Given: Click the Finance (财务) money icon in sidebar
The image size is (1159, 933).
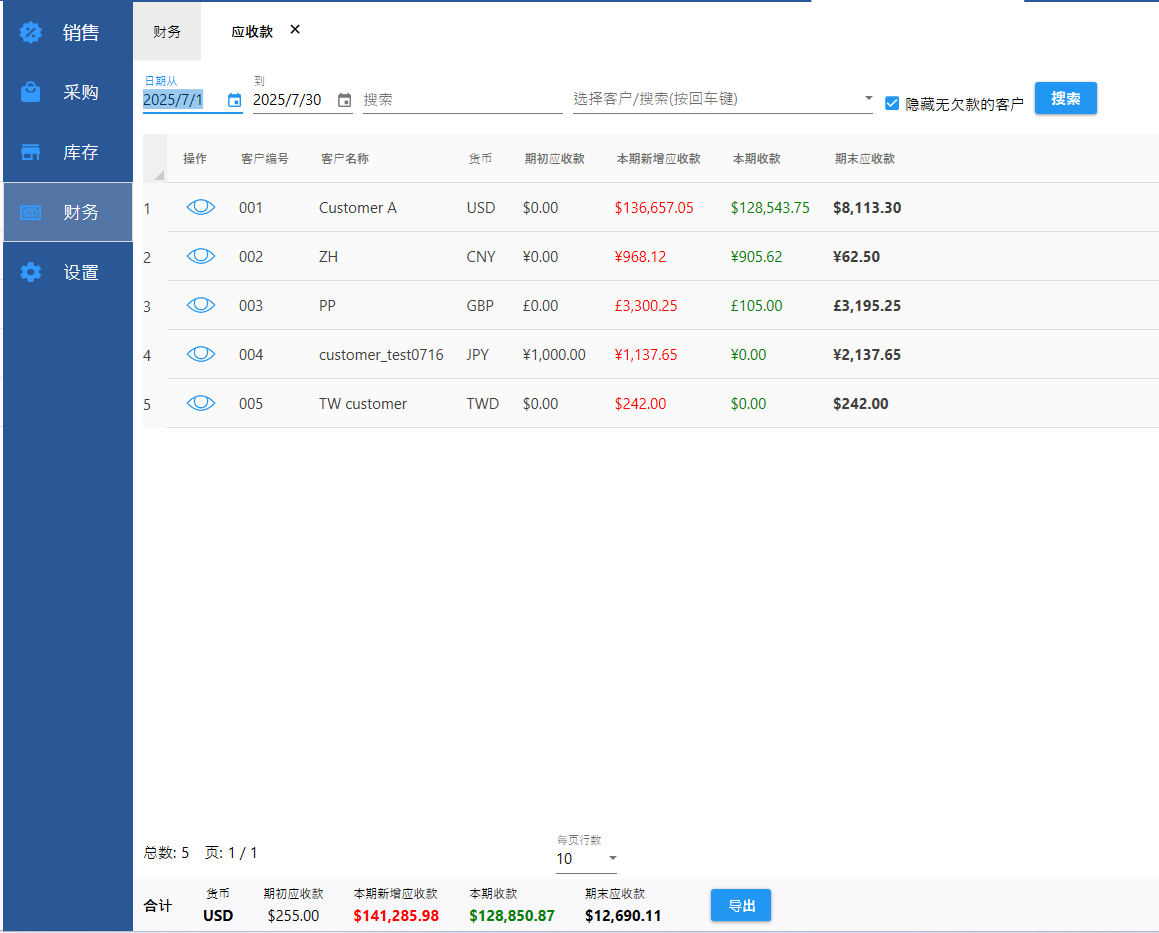Looking at the screenshot, I should [31, 212].
